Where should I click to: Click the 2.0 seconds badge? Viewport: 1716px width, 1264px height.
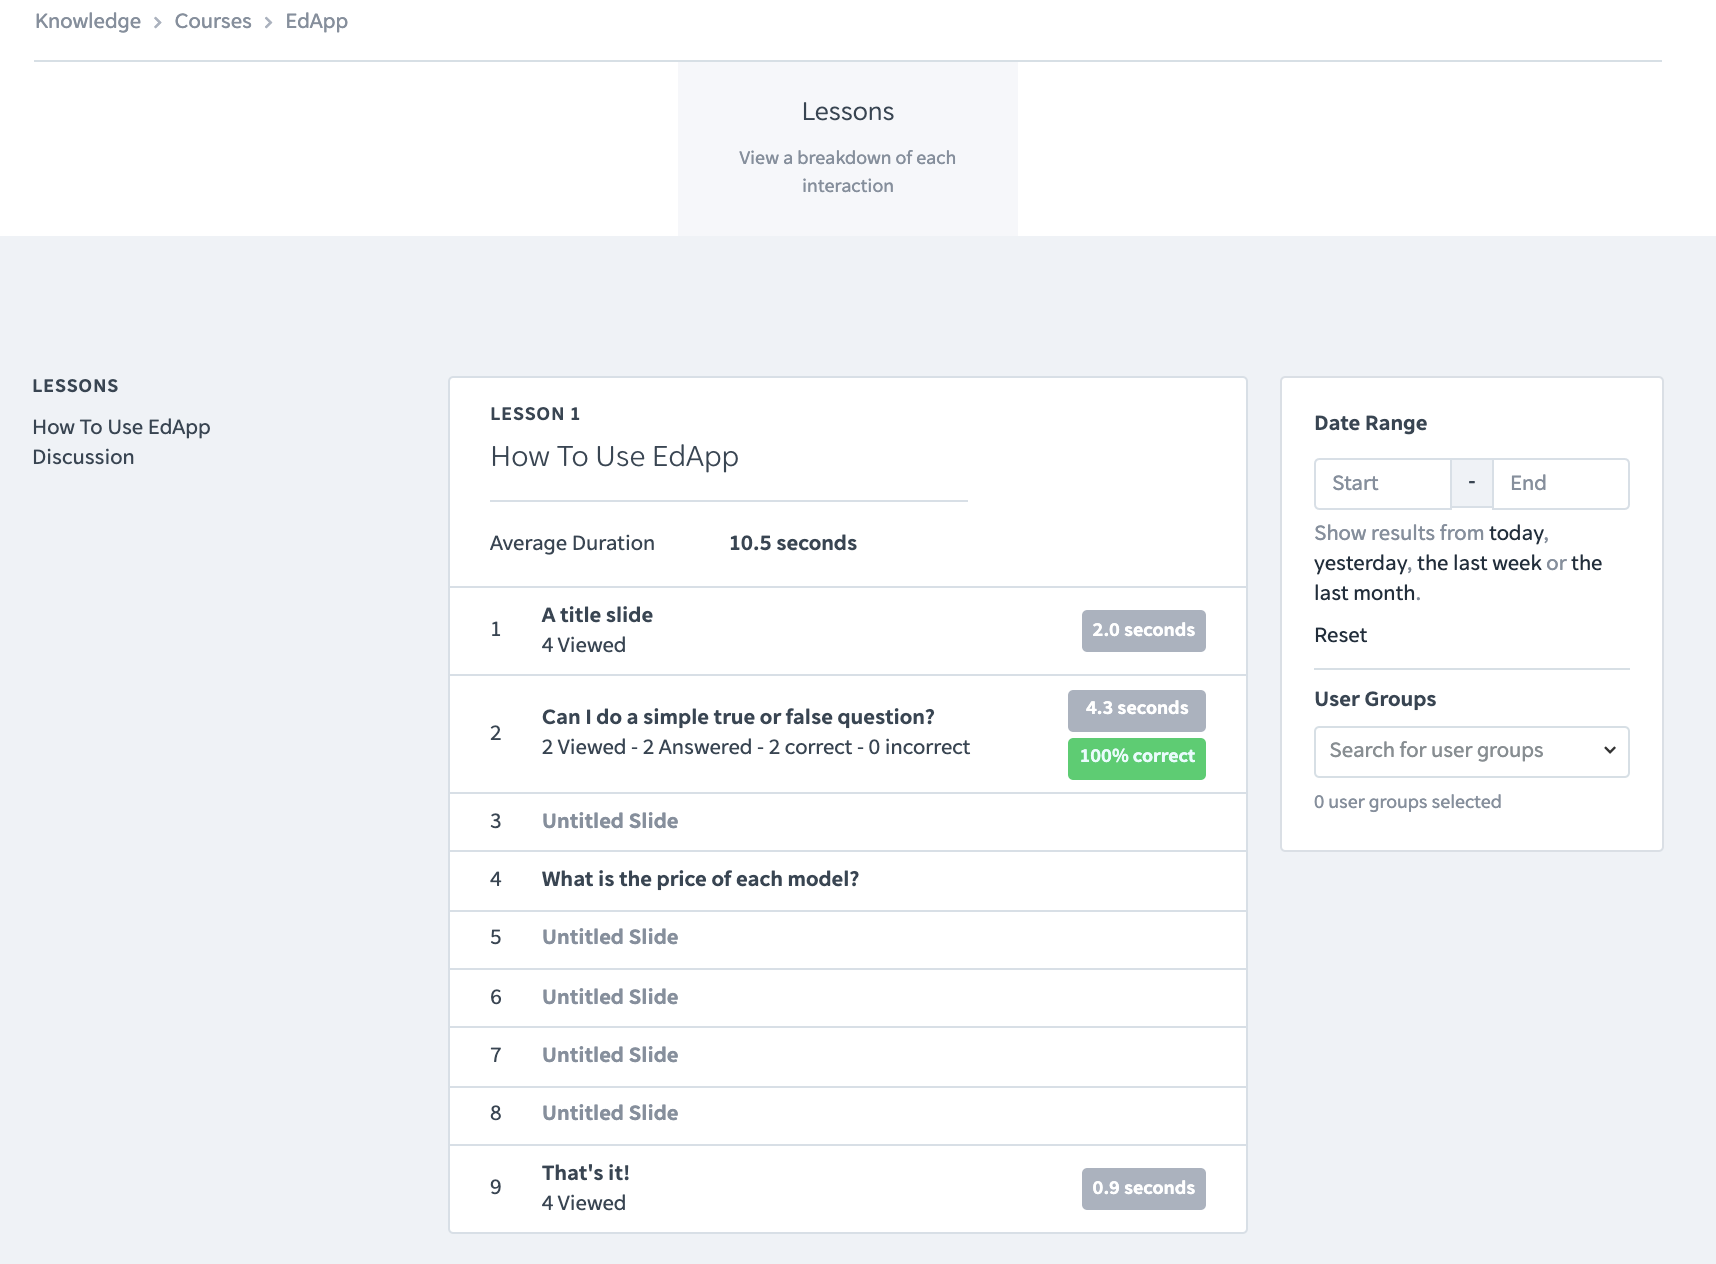click(x=1143, y=631)
